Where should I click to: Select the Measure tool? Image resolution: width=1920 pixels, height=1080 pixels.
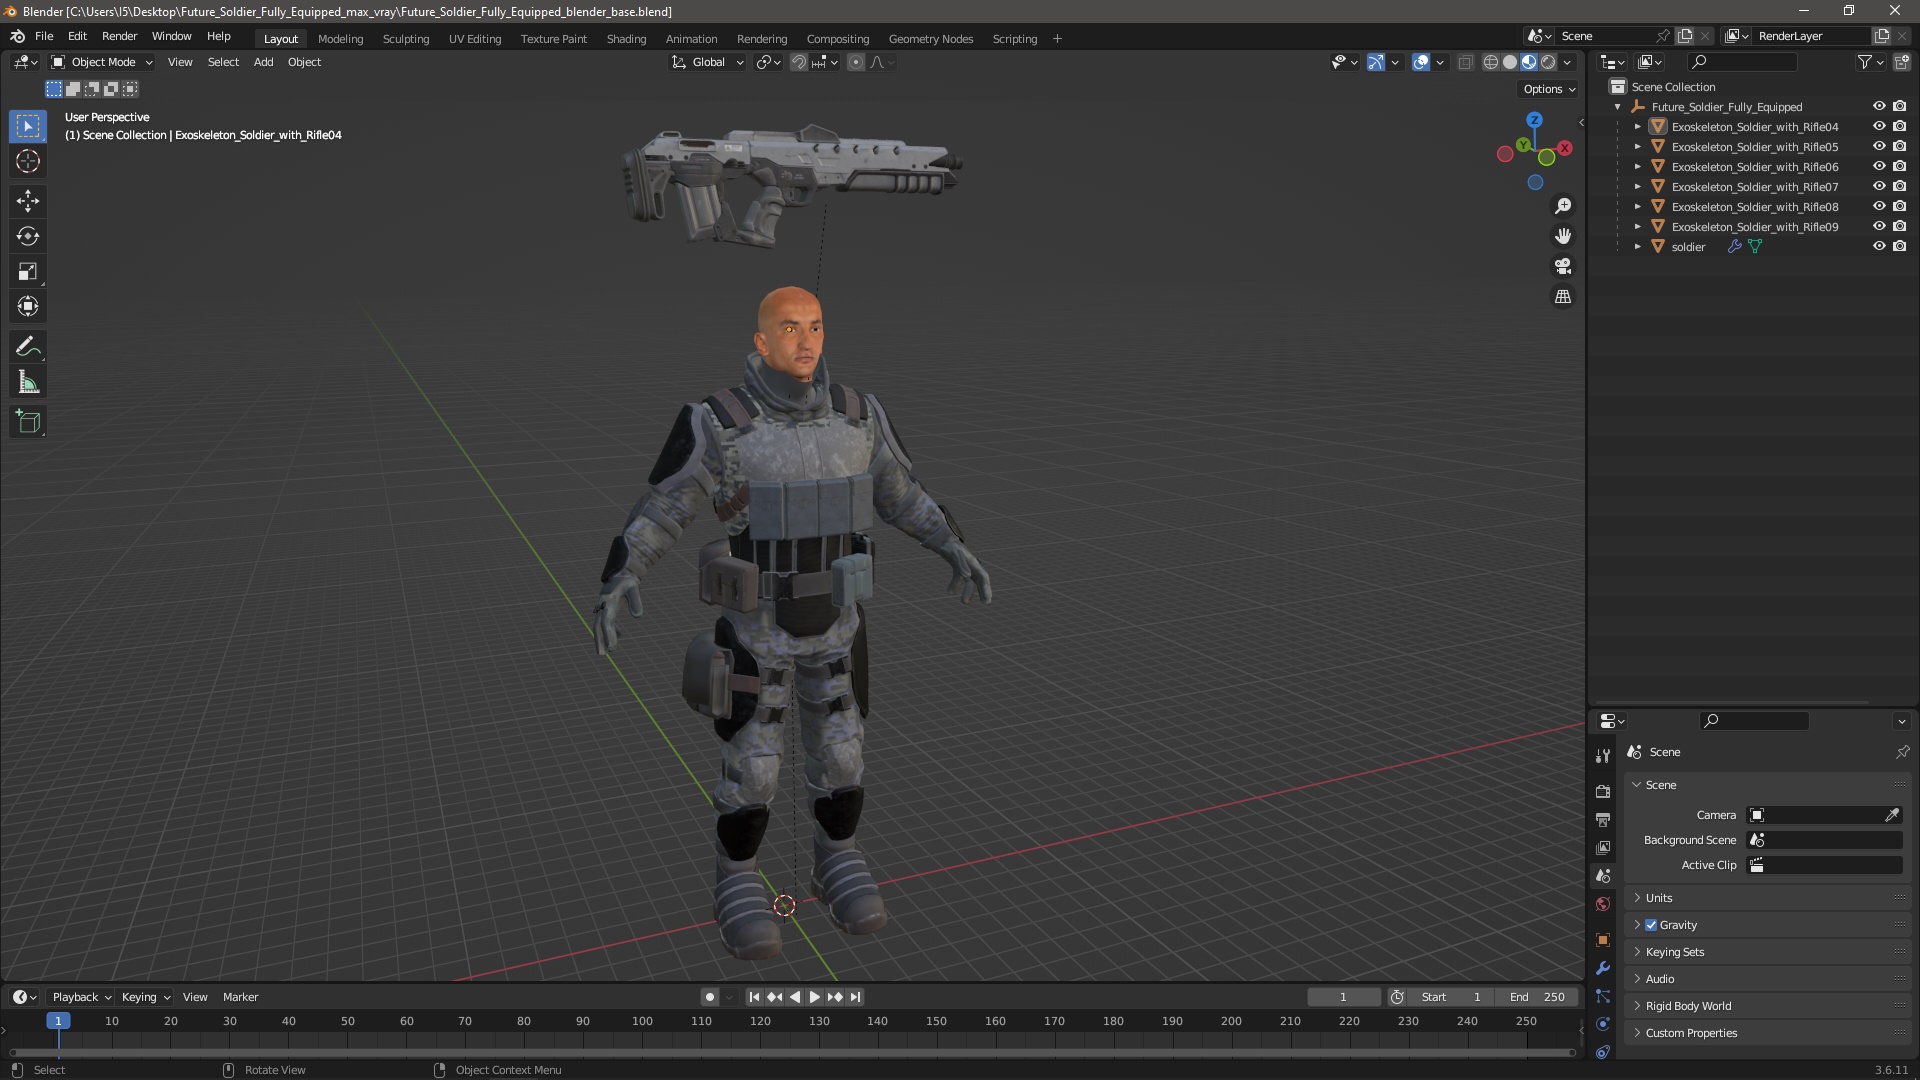coord(28,382)
